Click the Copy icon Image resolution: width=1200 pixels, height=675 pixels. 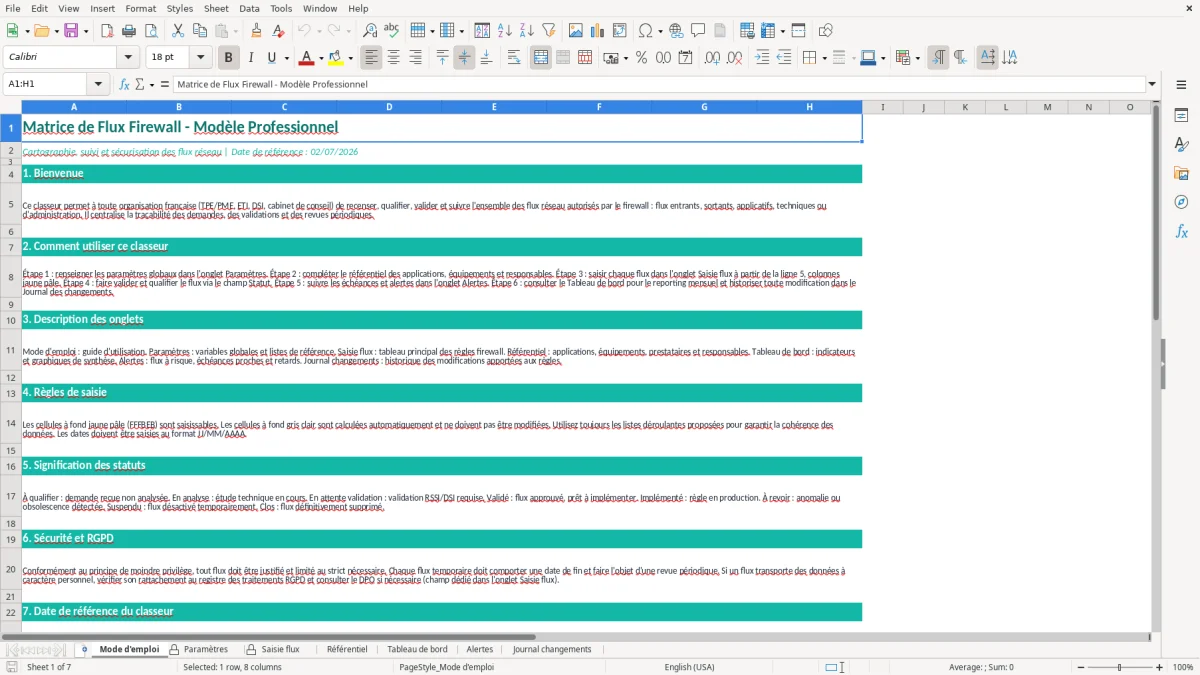point(199,31)
